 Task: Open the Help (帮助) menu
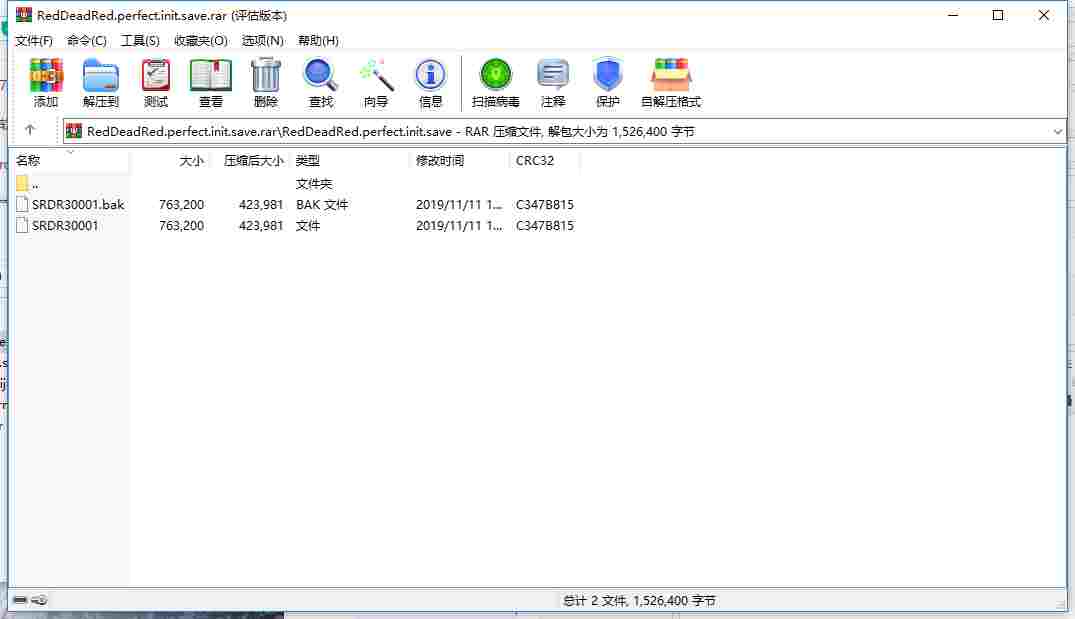coord(318,40)
